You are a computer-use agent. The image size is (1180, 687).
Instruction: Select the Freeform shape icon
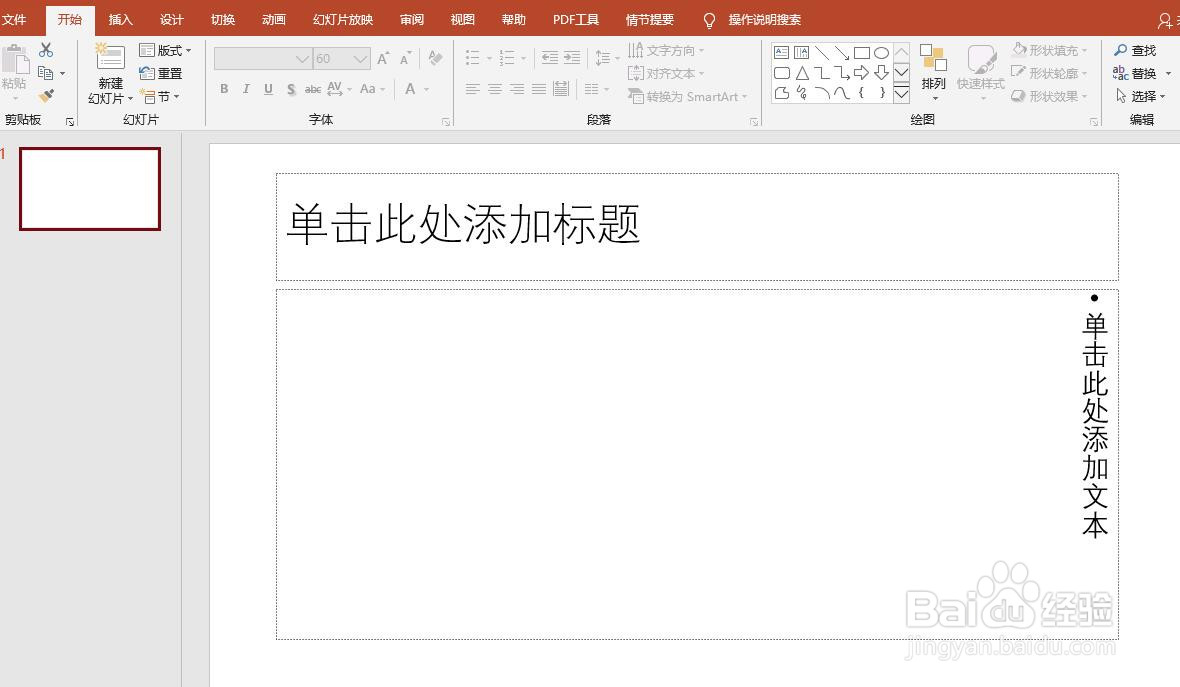tap(782, 93)
